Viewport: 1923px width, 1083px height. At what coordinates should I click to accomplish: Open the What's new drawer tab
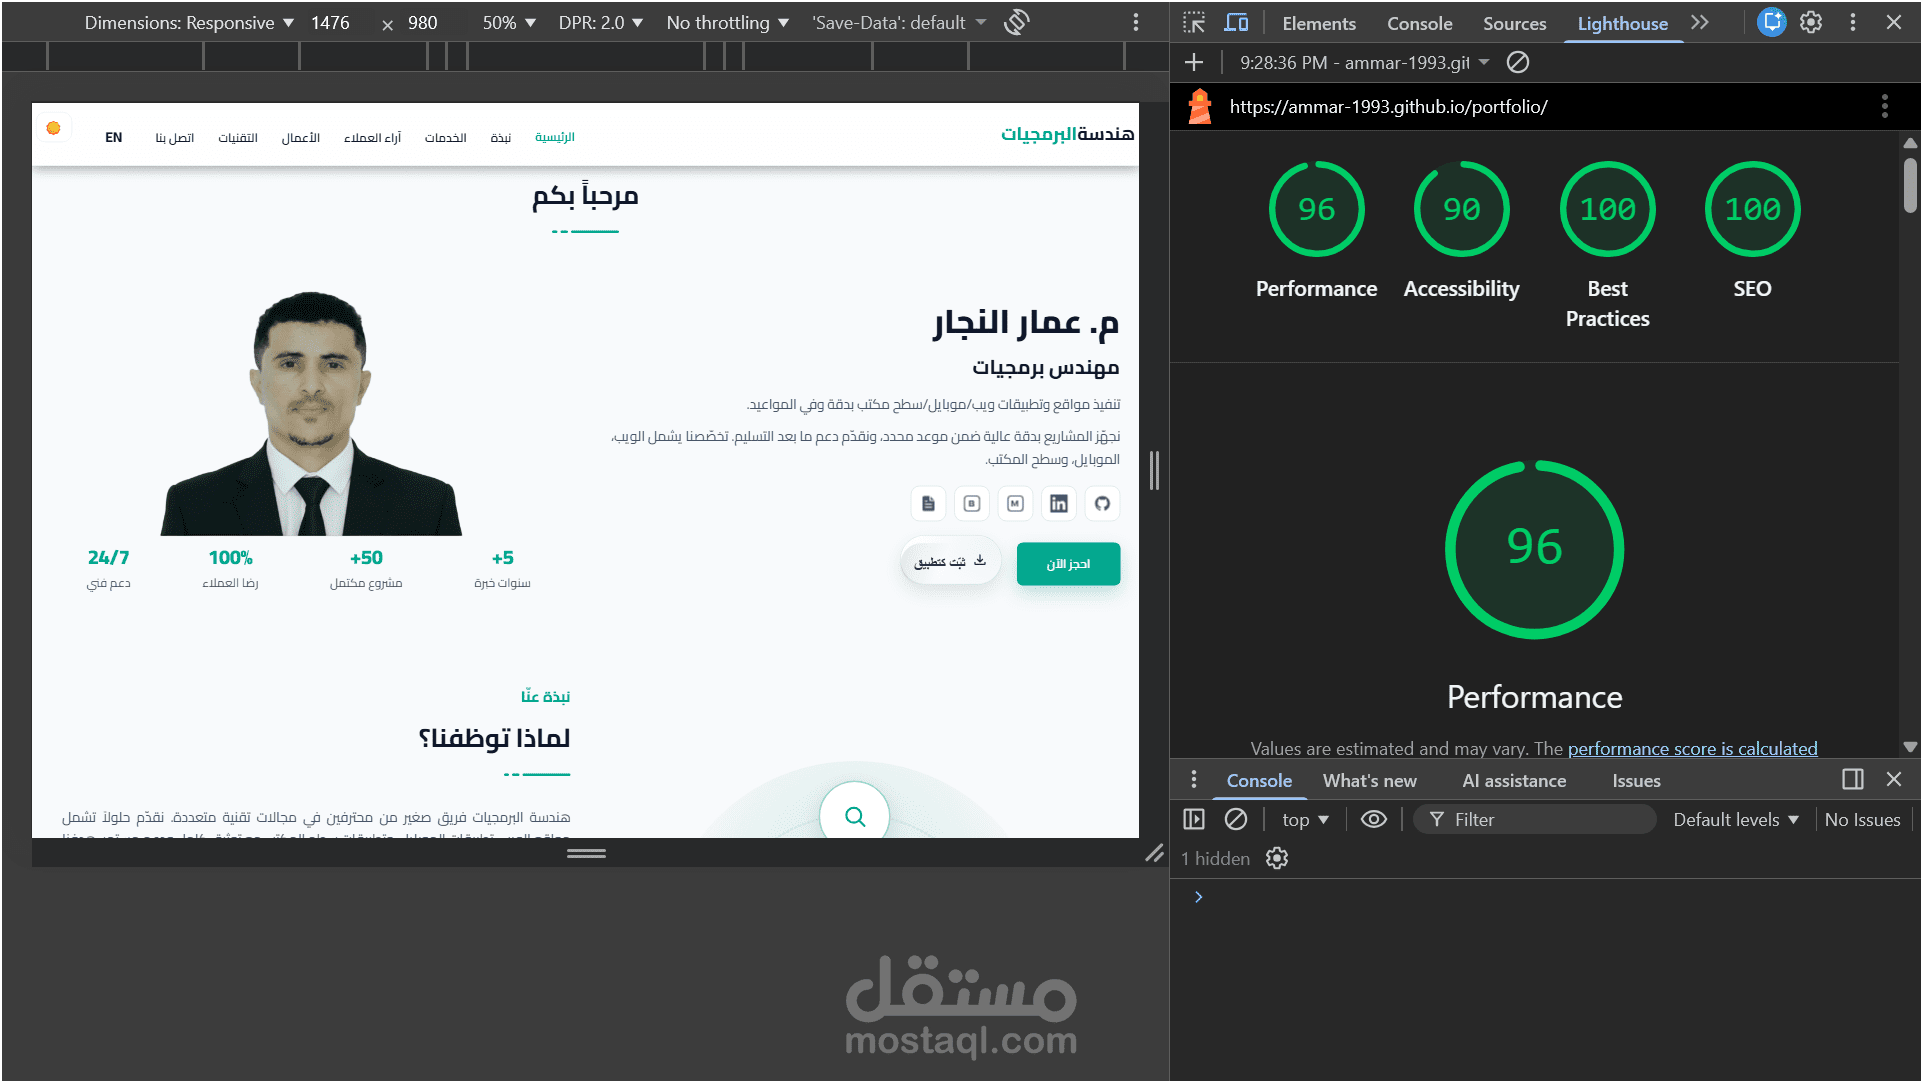click(x=1369, y=780)
